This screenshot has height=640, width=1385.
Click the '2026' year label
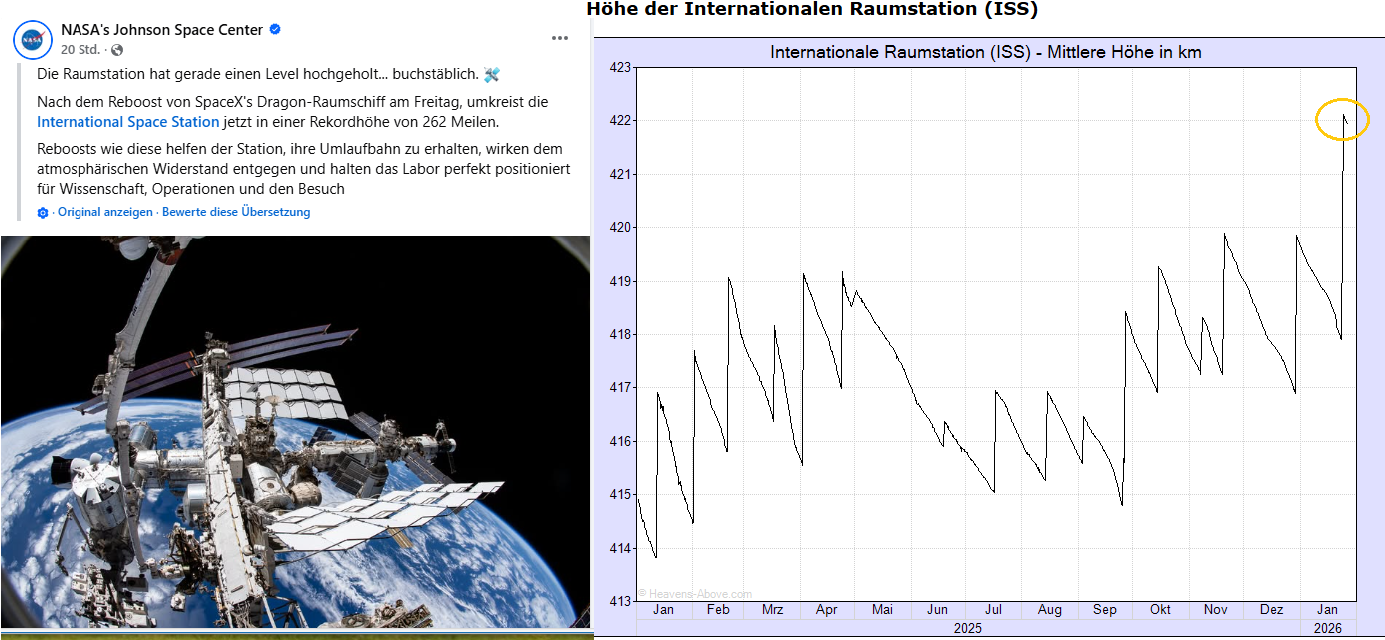coord(1327,629)
